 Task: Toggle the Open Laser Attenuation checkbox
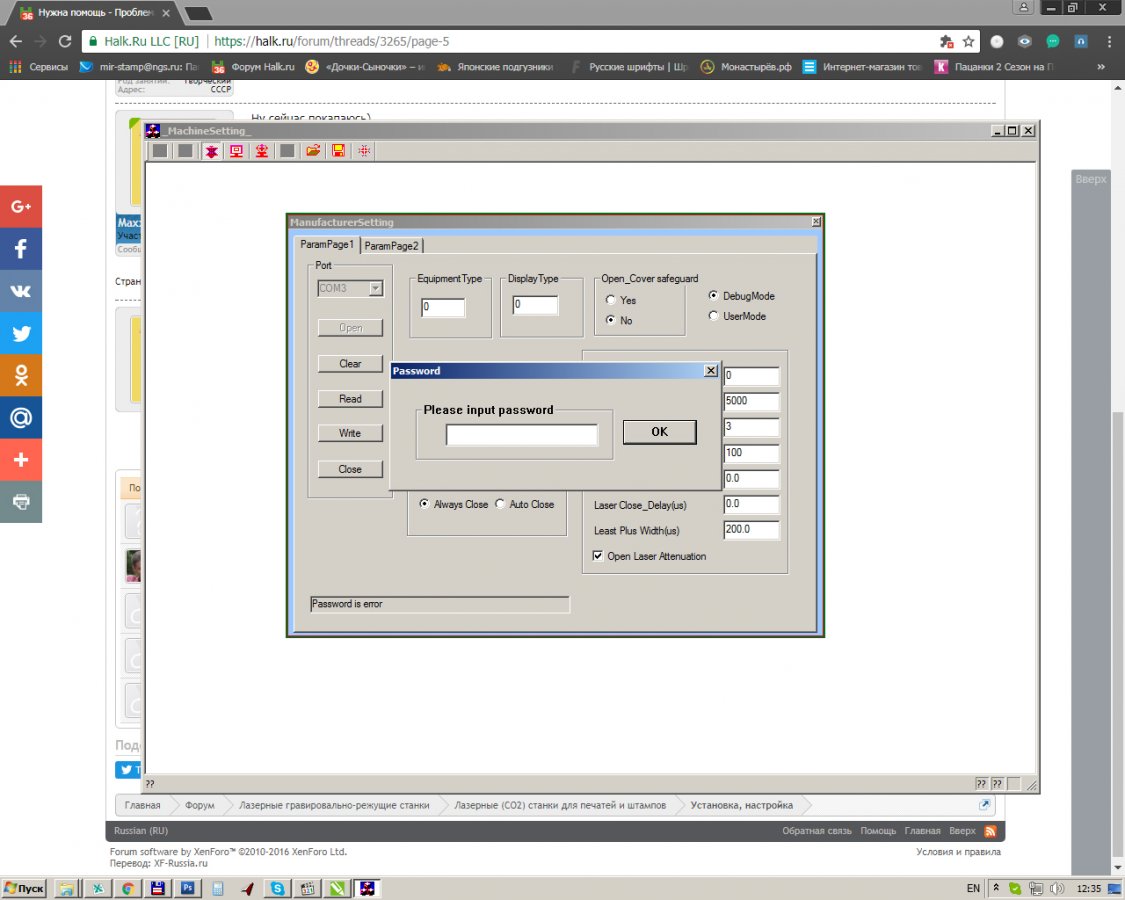click(598, 556)
